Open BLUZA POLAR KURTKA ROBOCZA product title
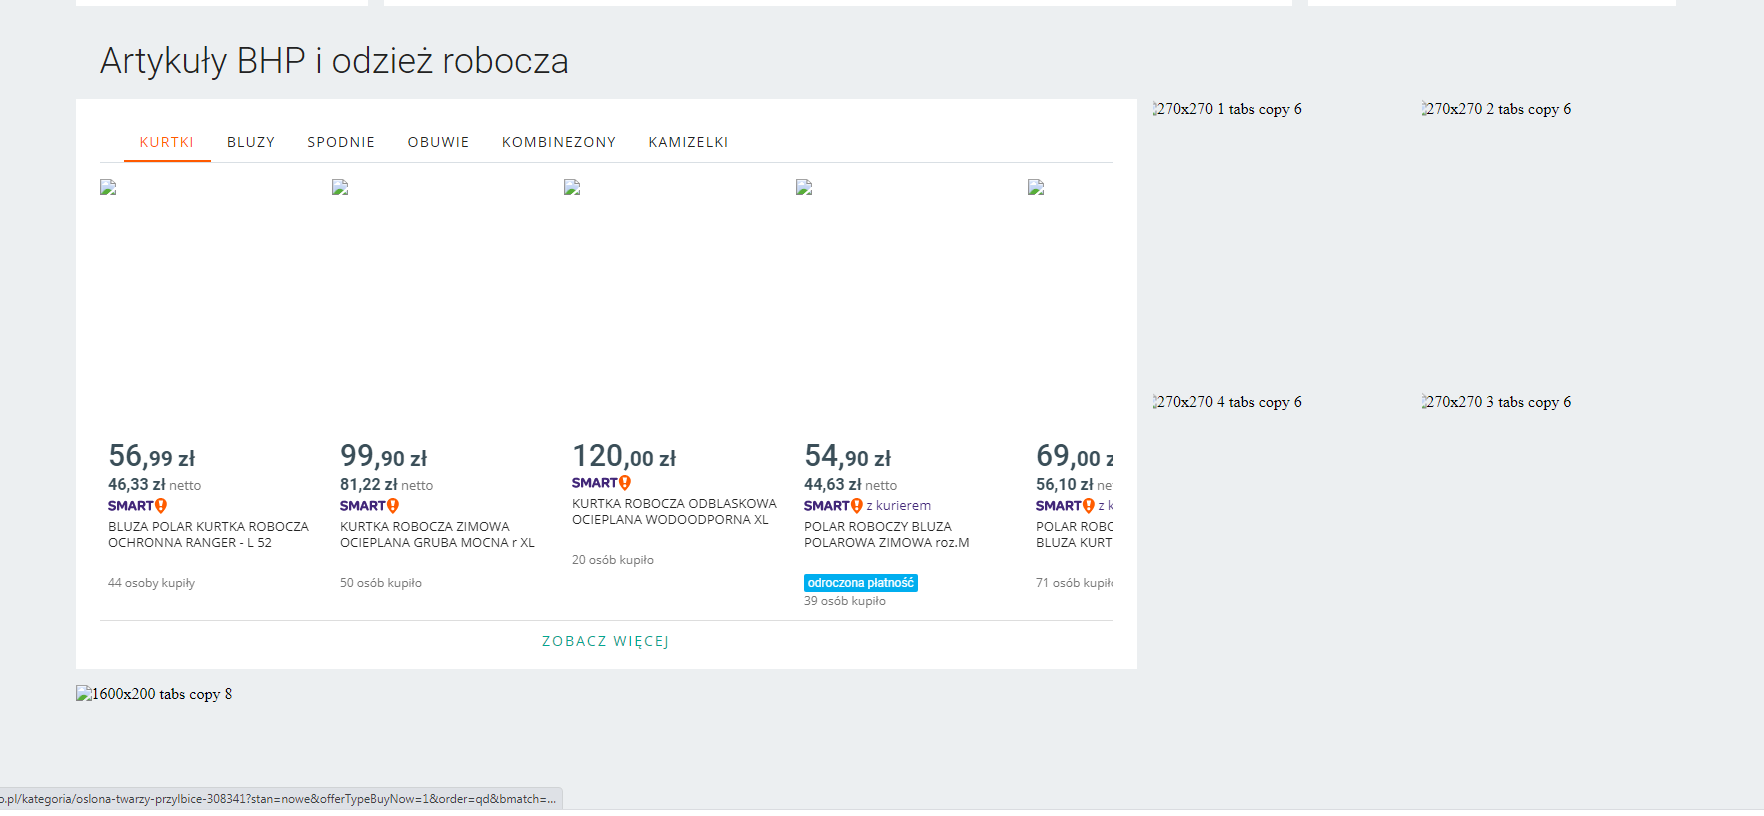Screen dimensions: 1764x816 [208, 534]
